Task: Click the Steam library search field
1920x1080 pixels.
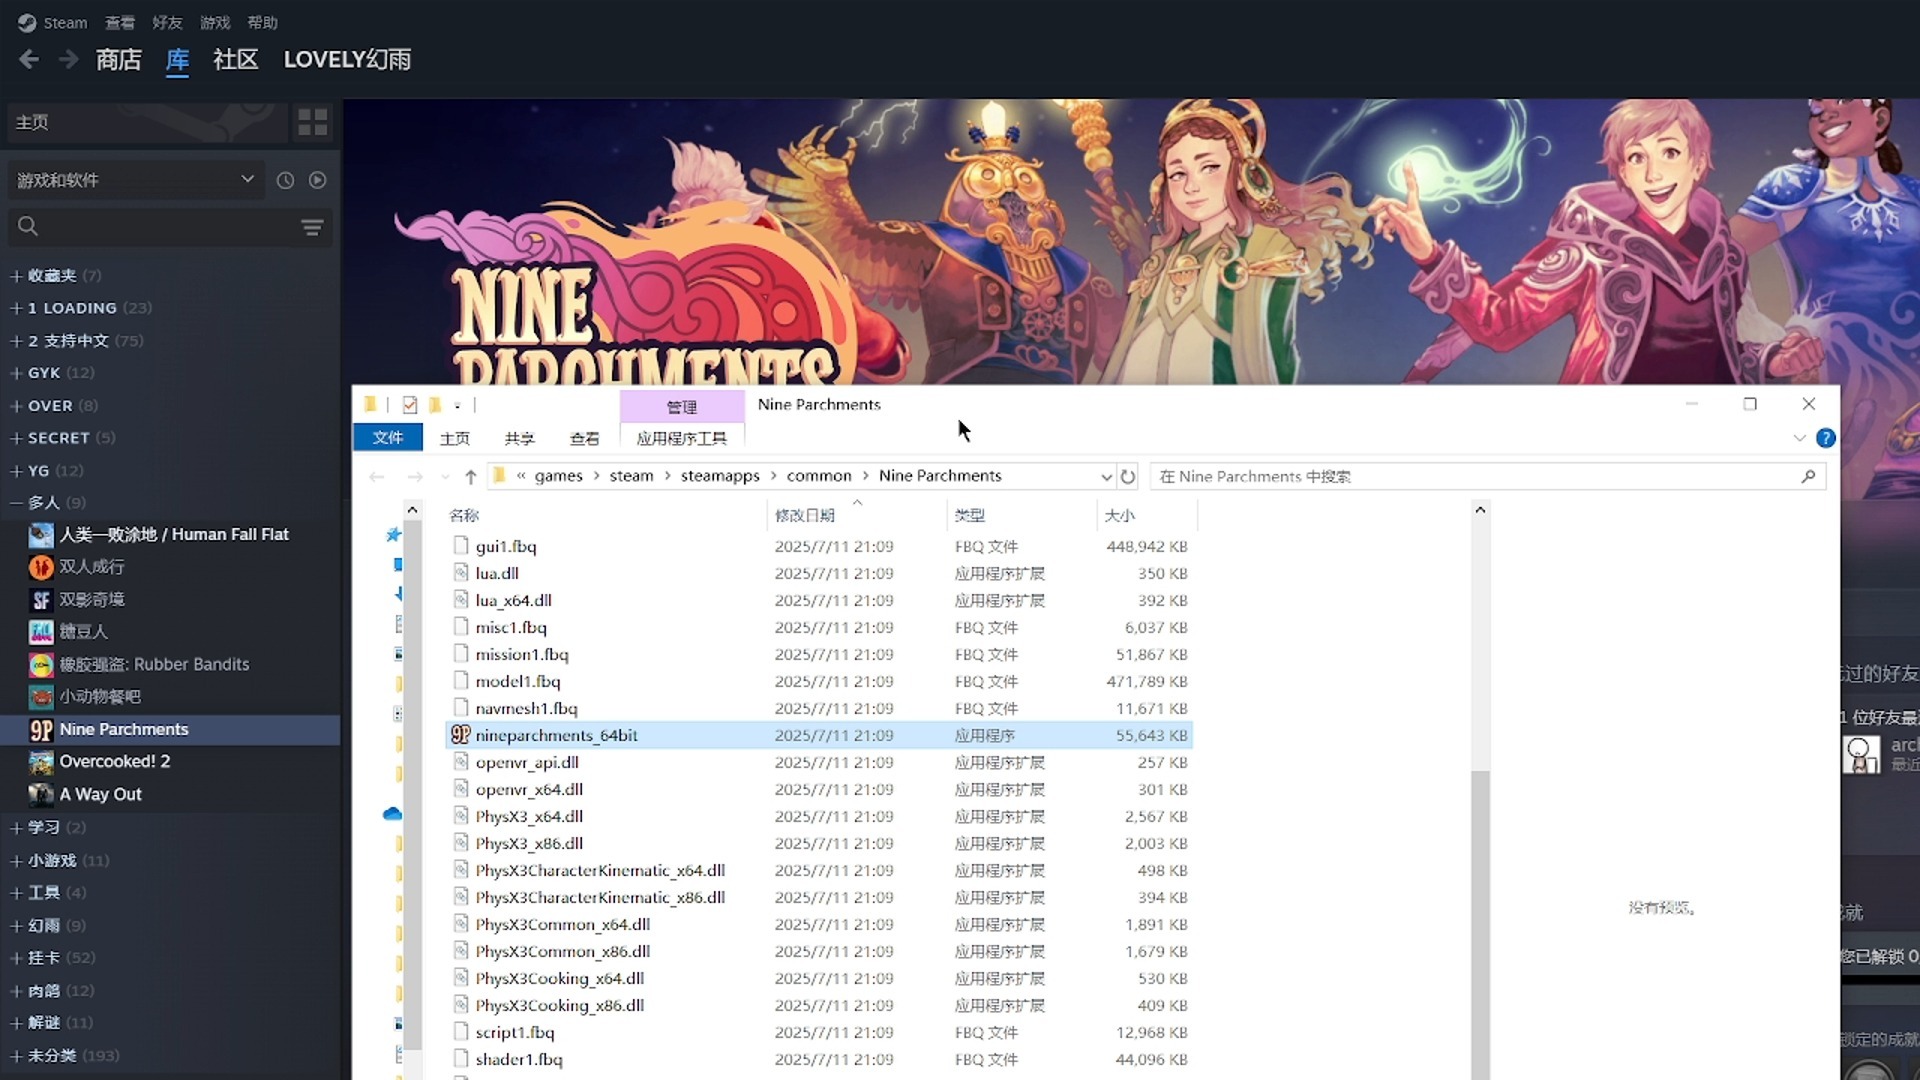Action: [x=170, y=227]
